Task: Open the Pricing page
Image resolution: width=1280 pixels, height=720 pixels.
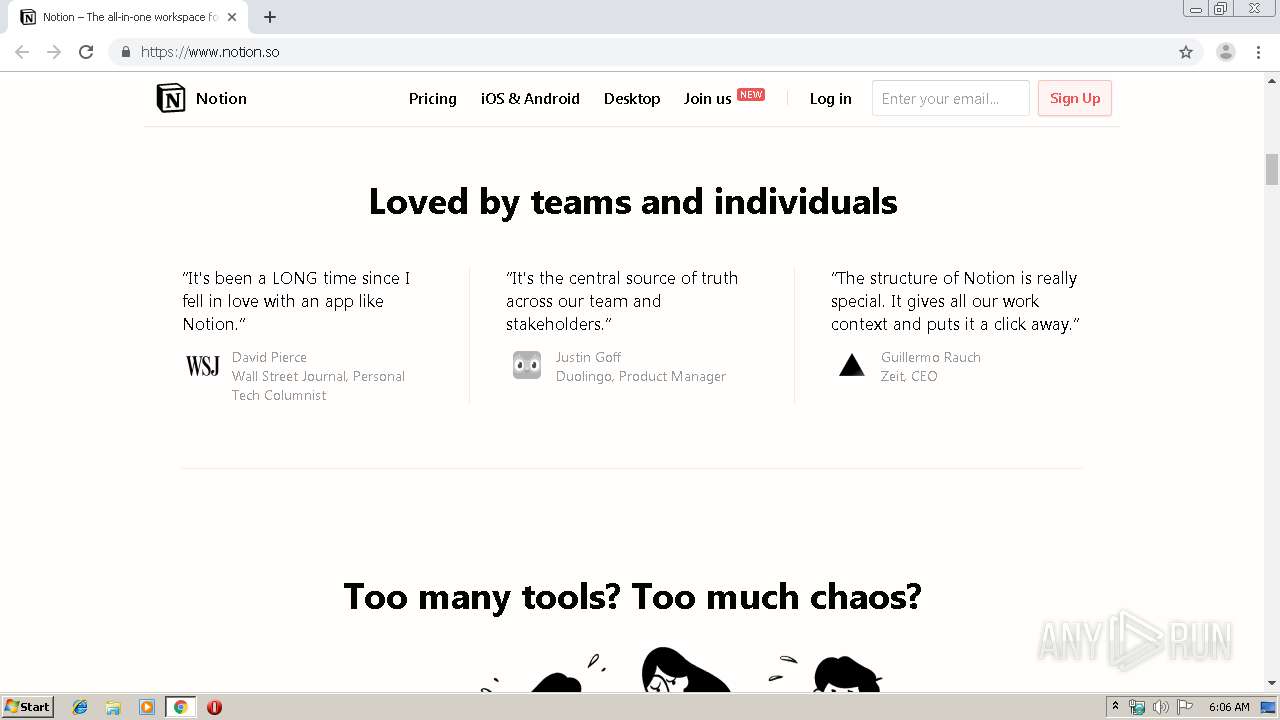Action: pos(433,98)
